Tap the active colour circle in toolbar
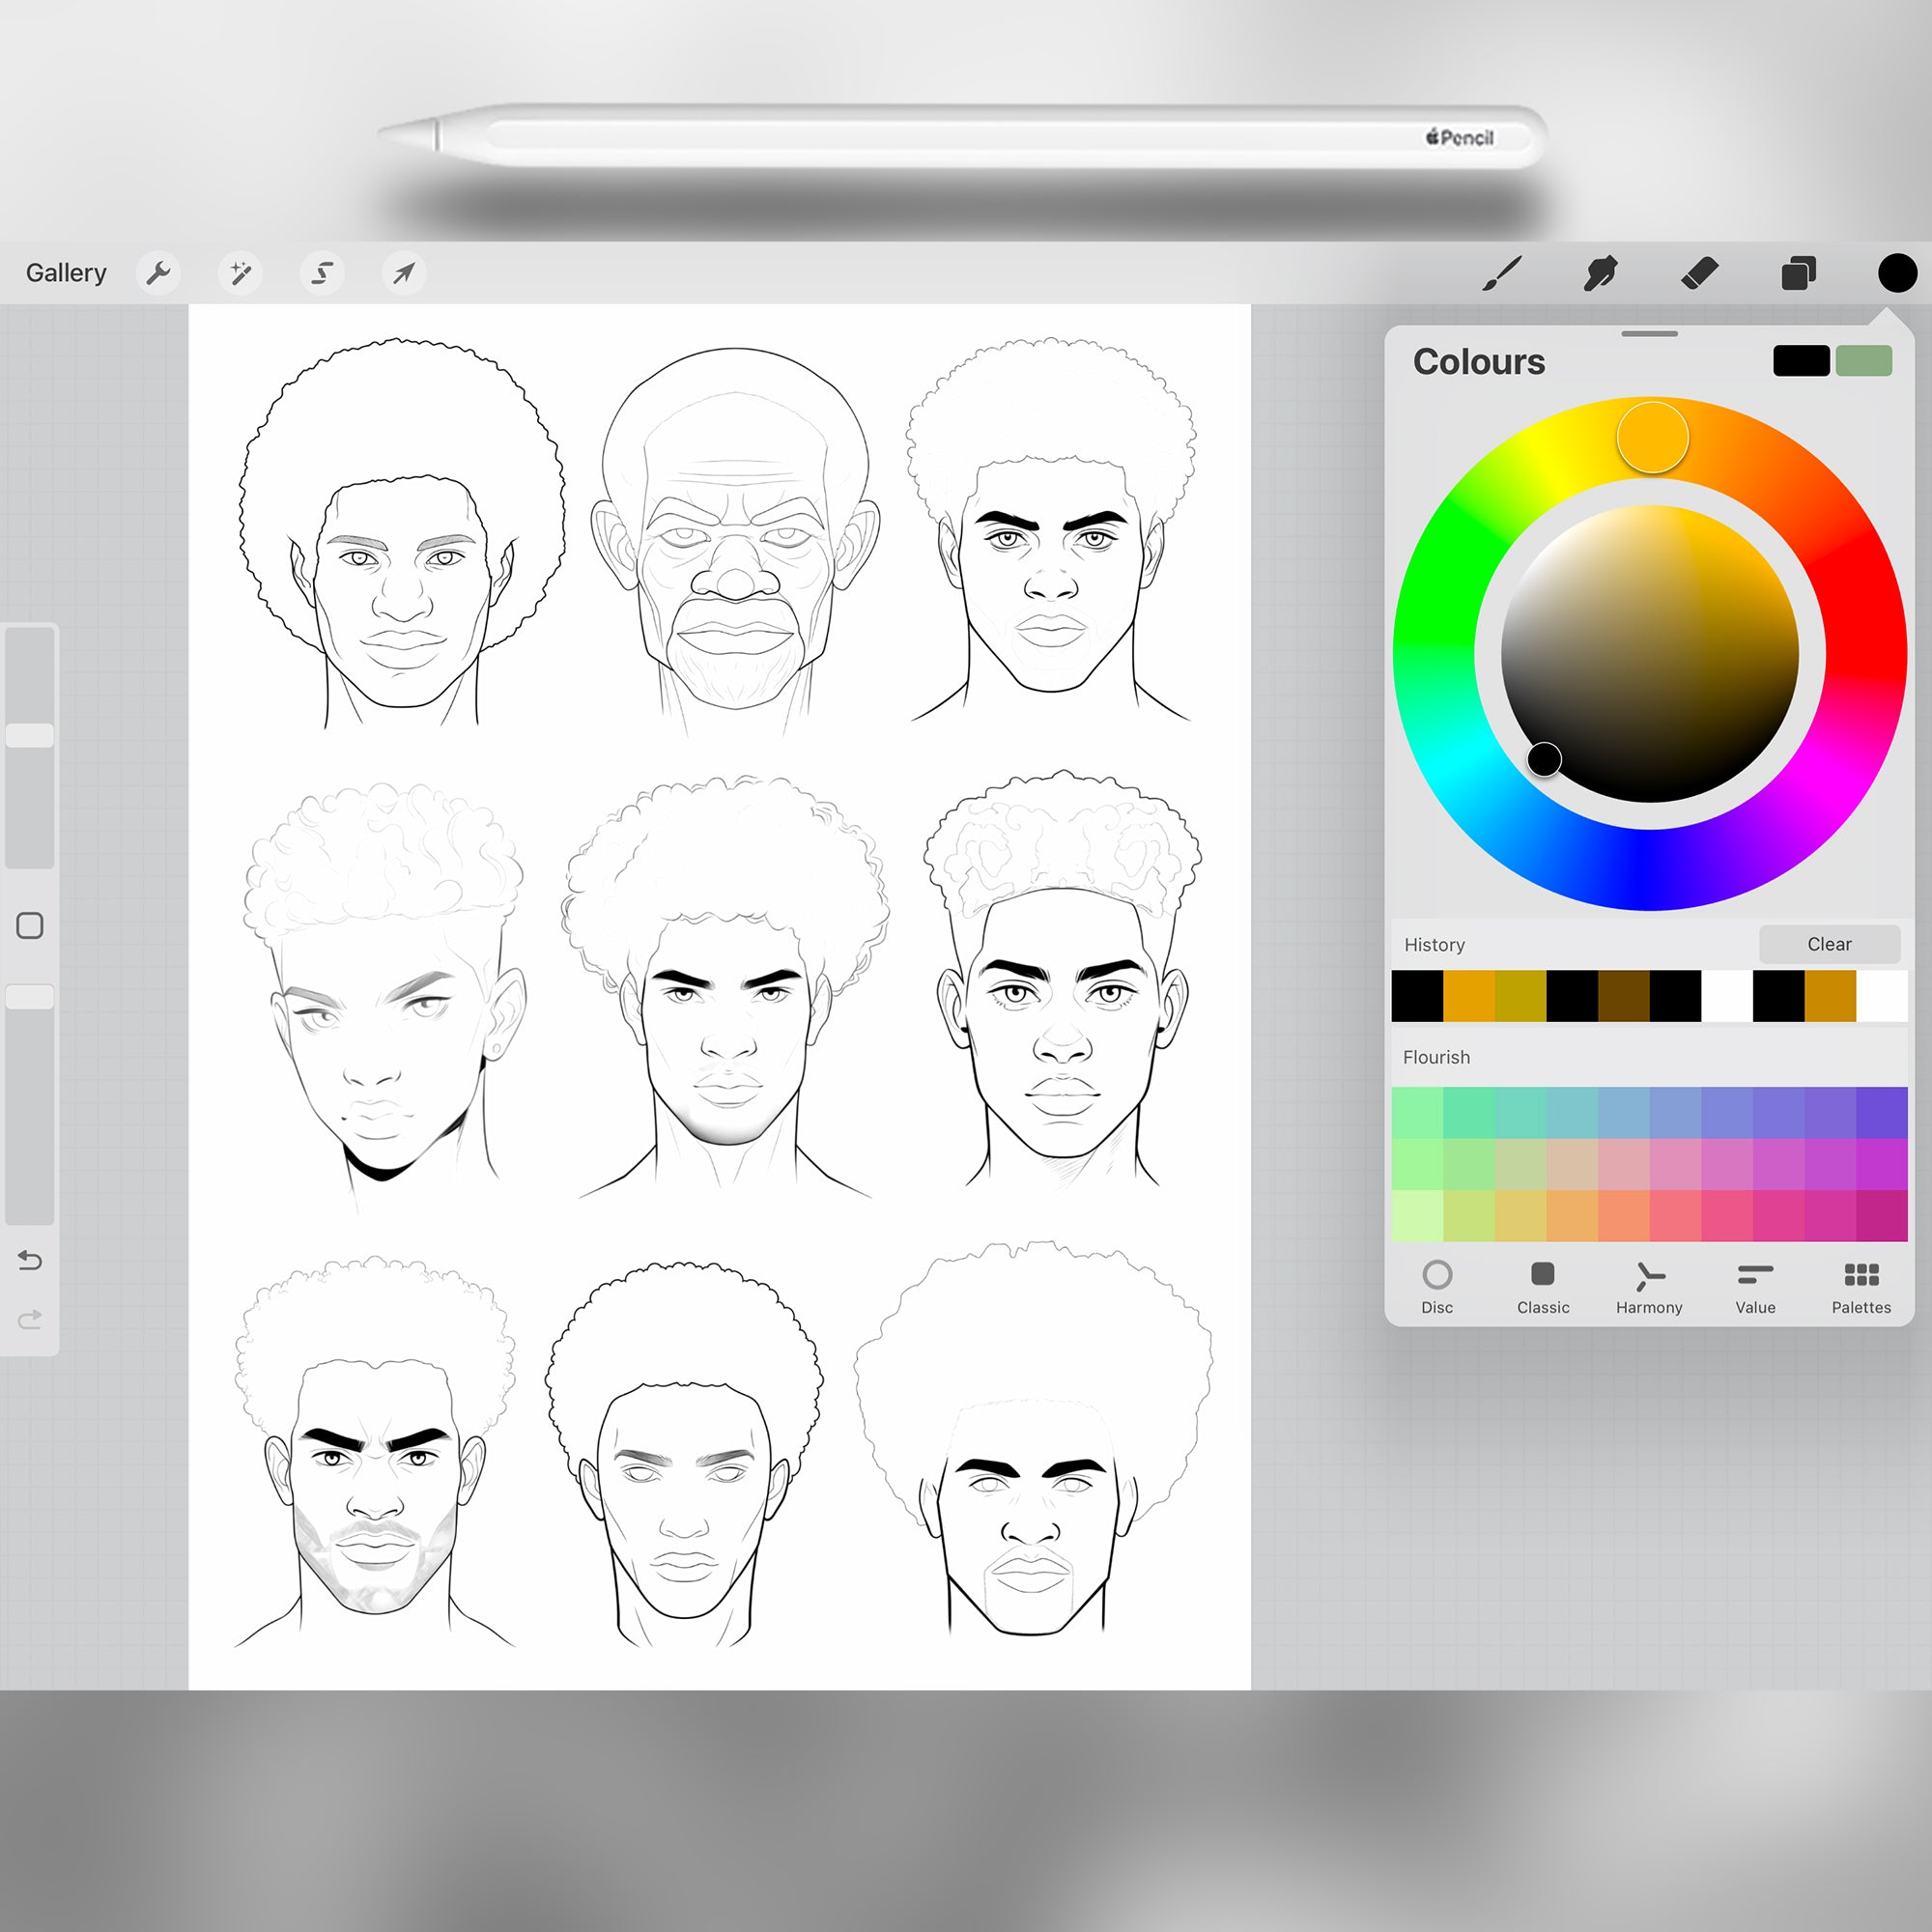 (1896, 273)
